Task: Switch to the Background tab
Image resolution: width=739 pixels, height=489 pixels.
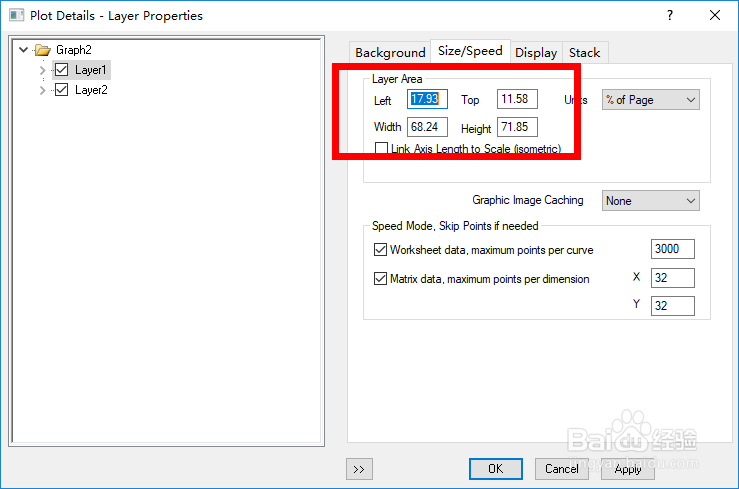Action: pyautogui.click(x=390, y=52)
